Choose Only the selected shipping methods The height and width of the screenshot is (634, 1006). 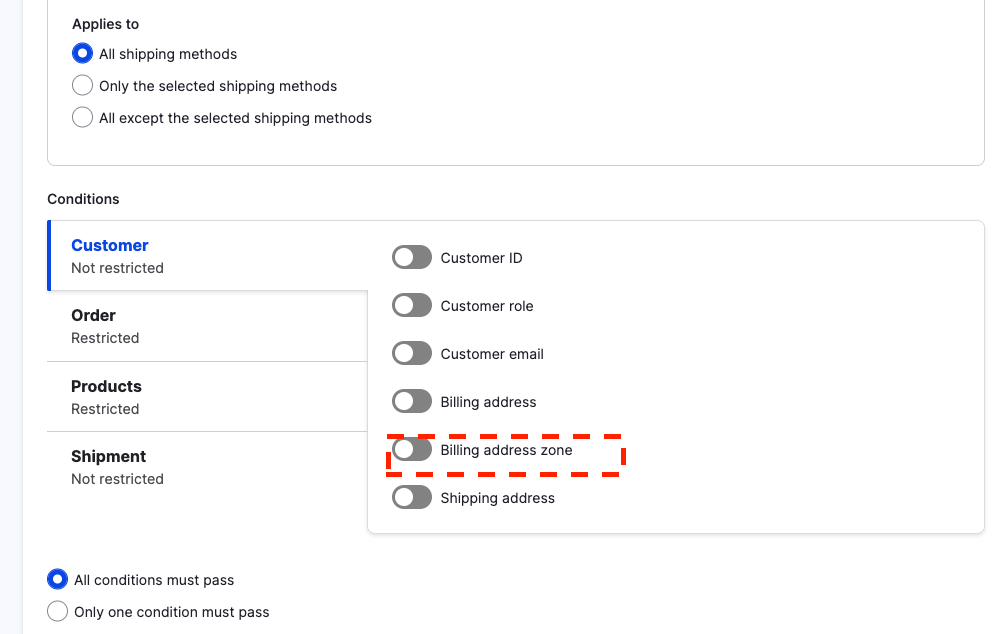point(82,85)
